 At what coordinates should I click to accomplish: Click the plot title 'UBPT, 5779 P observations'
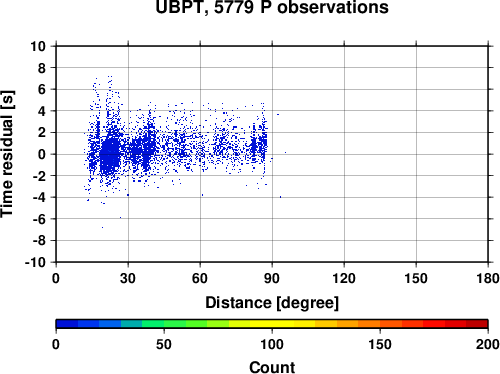tap(272, 7)
